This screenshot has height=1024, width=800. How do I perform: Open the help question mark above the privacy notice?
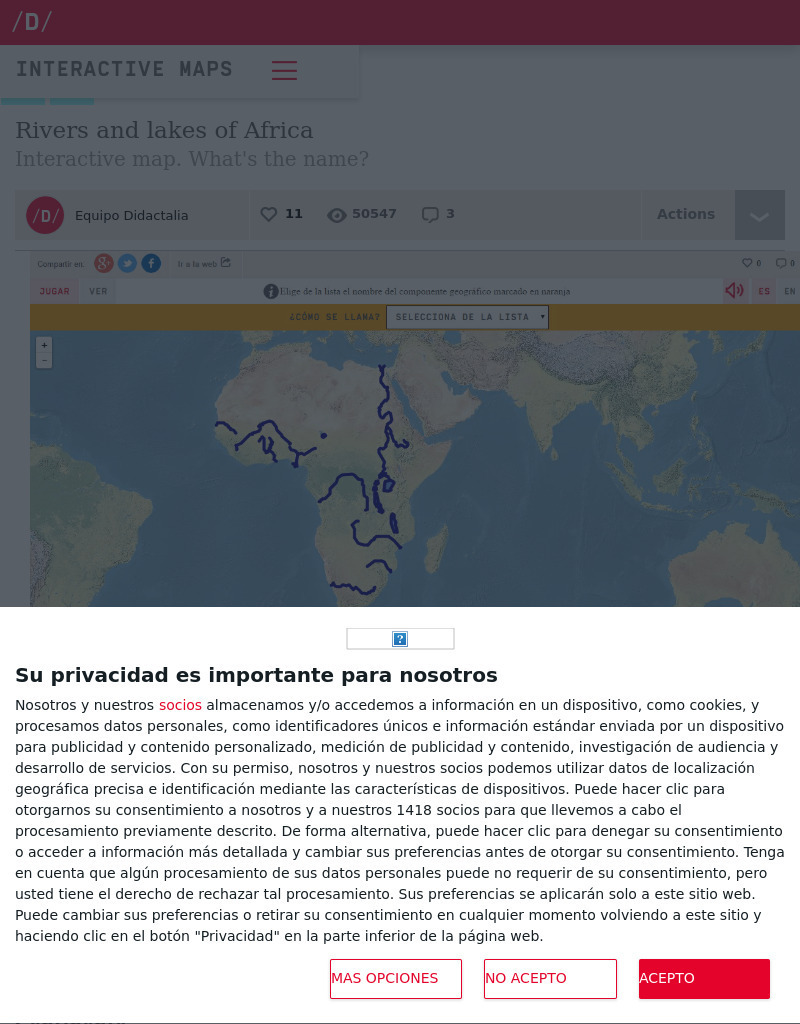400,638
